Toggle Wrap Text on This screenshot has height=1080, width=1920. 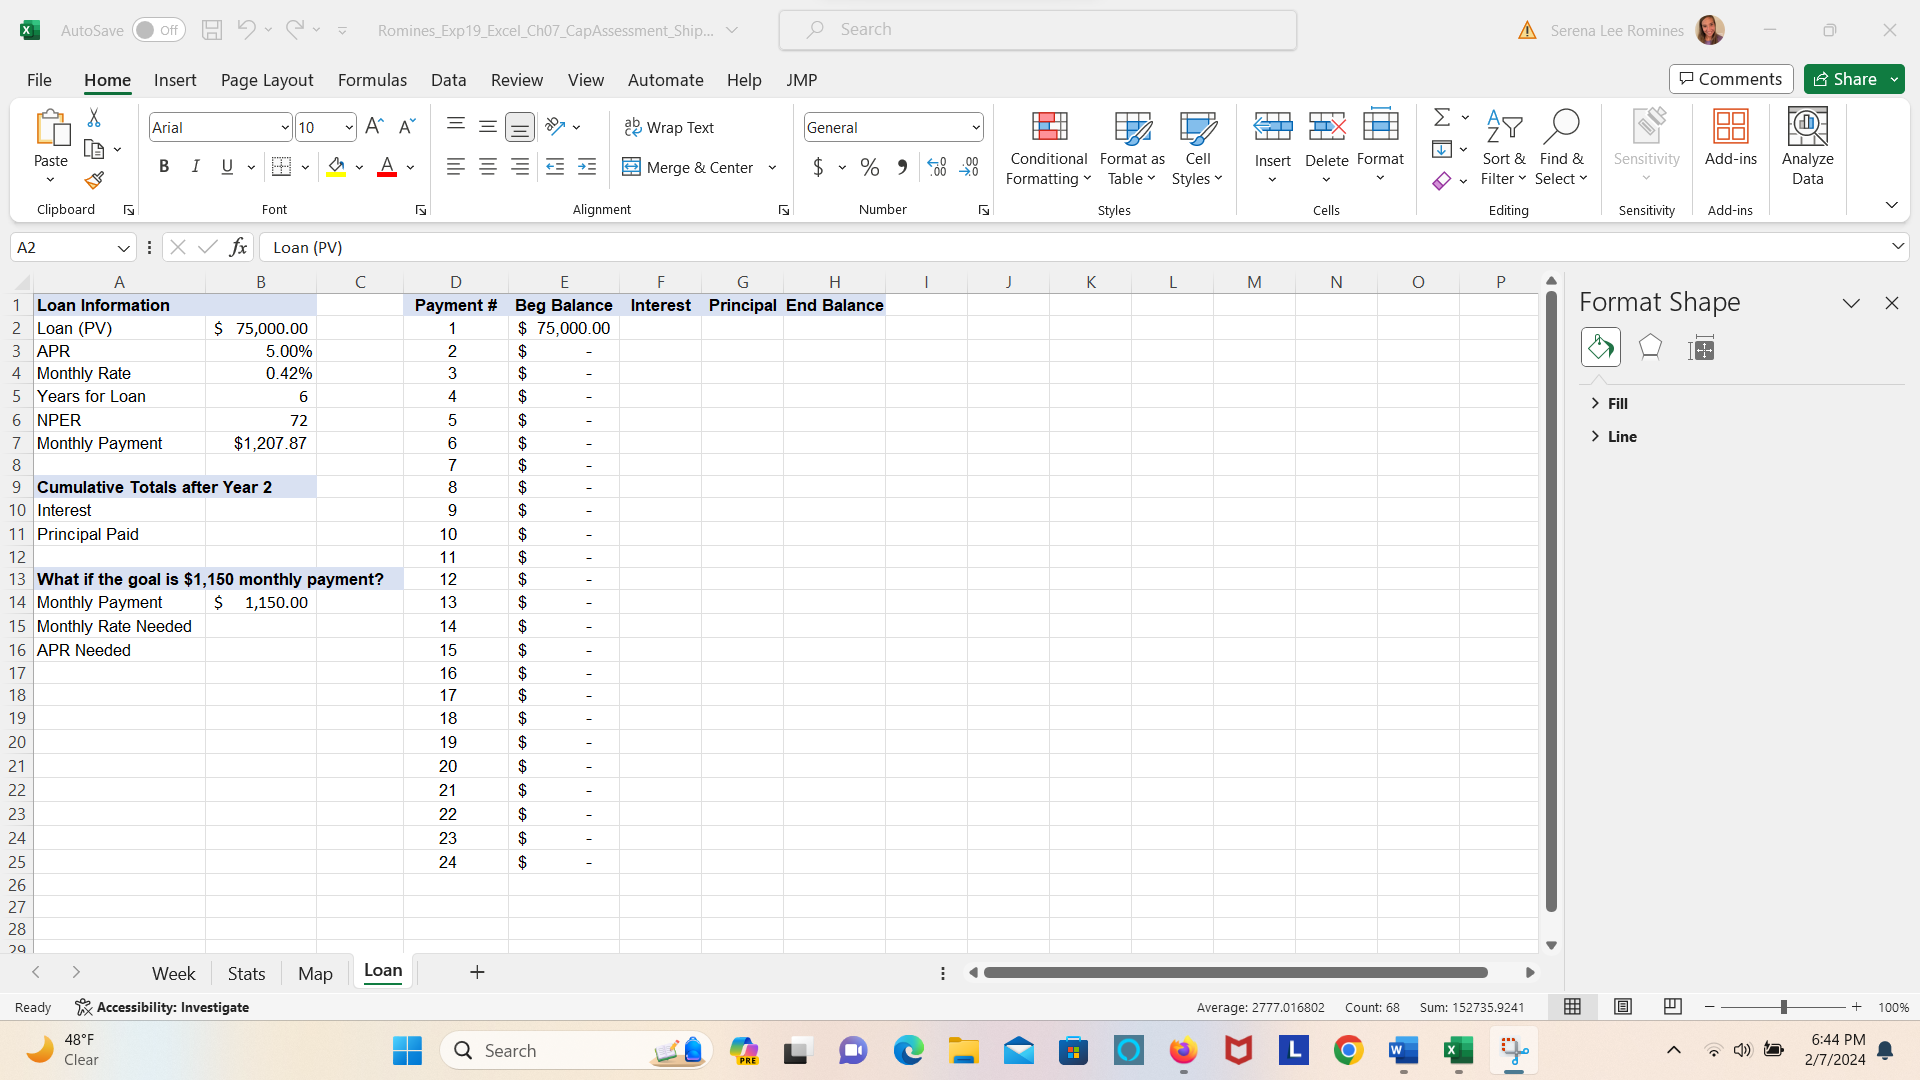[x=669, y=127]
